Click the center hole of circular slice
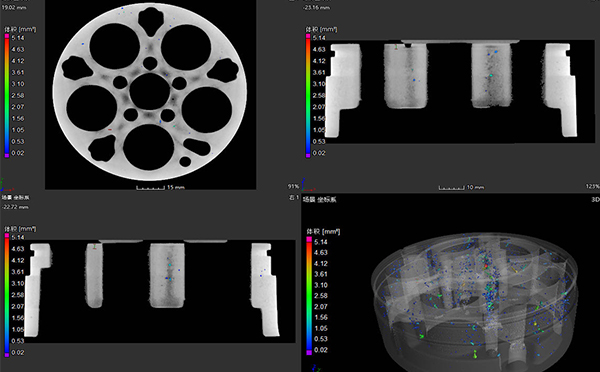The height and width of the screenshot is (372, 600). (150, 91)
